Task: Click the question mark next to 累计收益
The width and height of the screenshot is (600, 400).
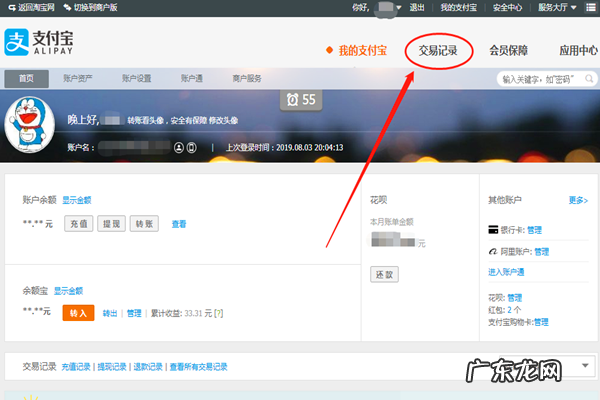Action: coord(218,313)
